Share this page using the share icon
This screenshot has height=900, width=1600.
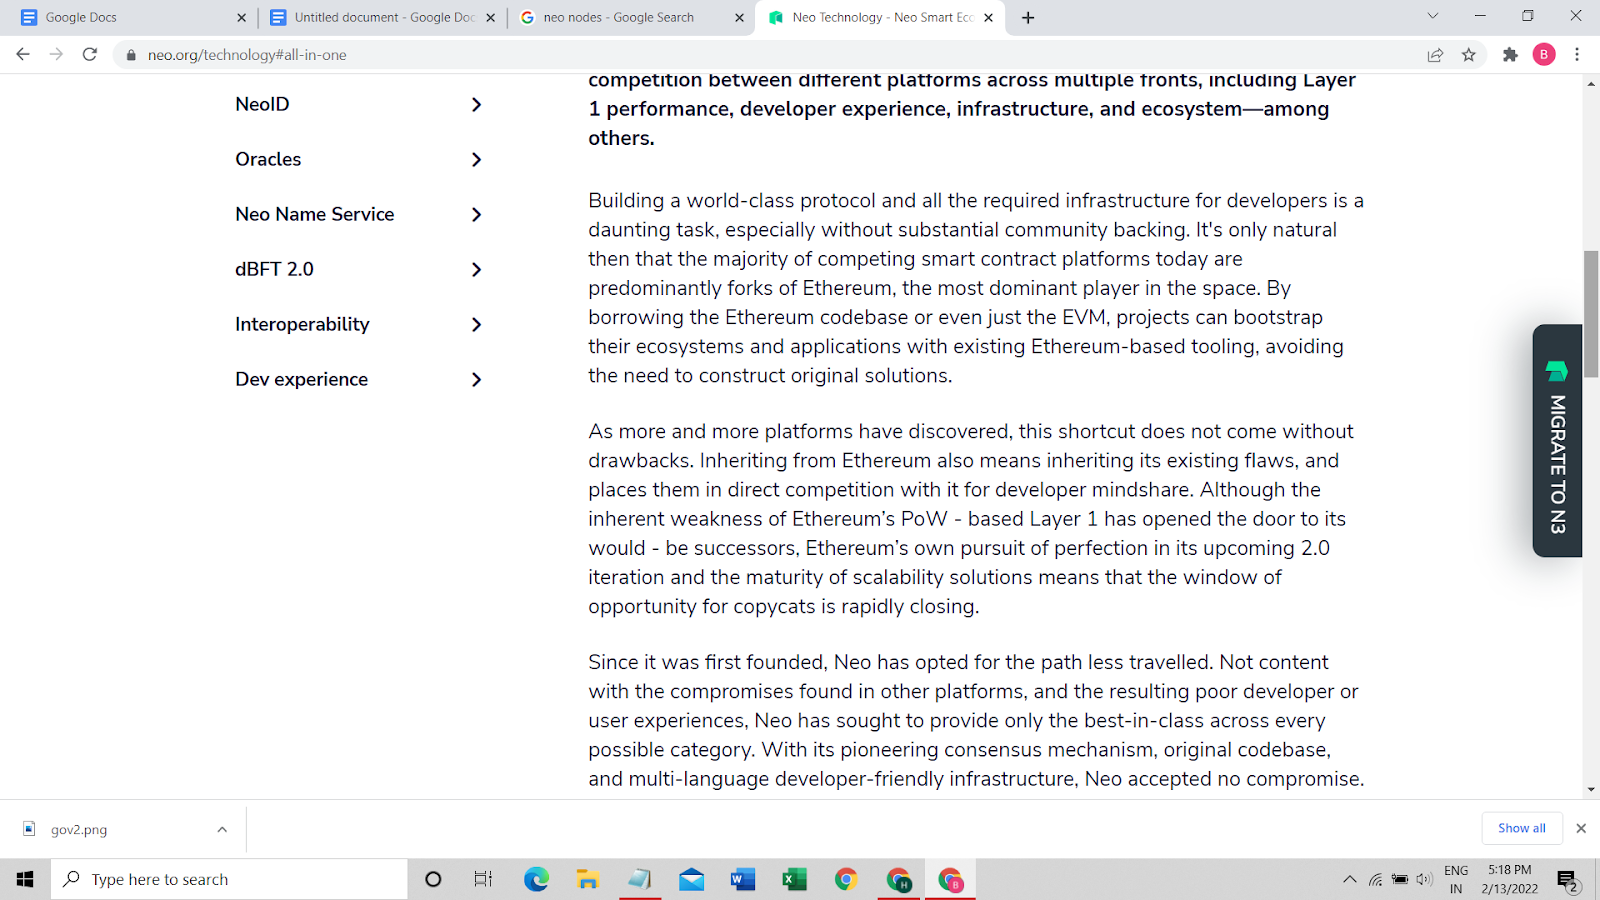pyautogui.click(x=1435, y=55)
